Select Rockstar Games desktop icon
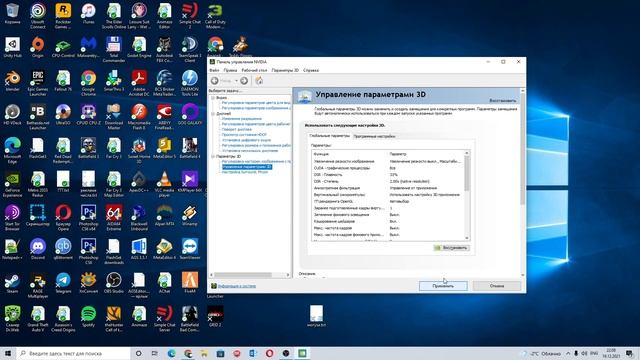The height and width of the screenshot is (360, 640). 63,16
